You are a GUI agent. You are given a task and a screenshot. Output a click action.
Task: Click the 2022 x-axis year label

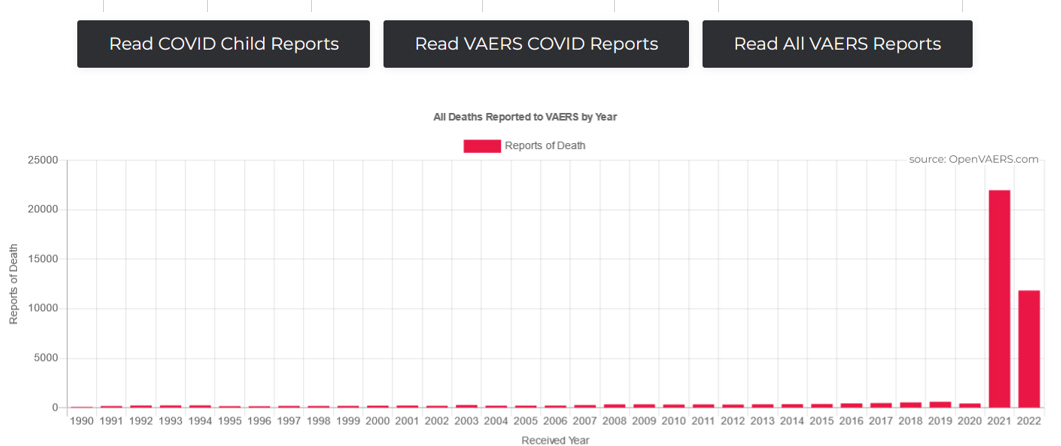coord(1029,422)
